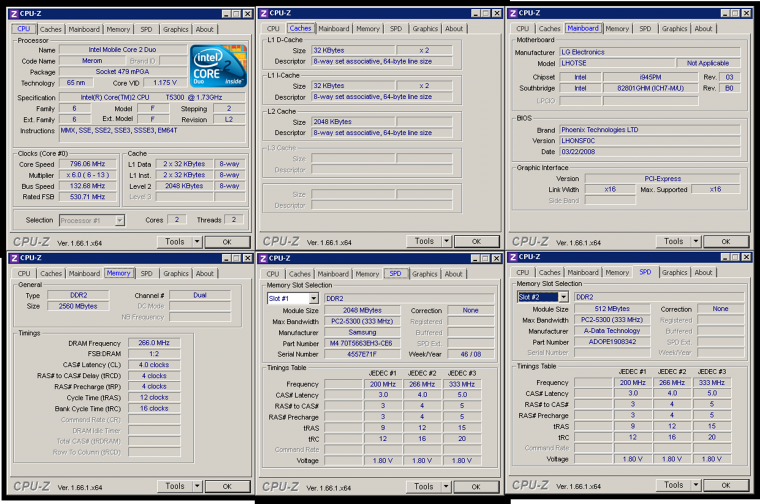Click OK in the Slot #1 SPD window
The width and height of the screenshot is (760, 504).
tap(476, 486)
